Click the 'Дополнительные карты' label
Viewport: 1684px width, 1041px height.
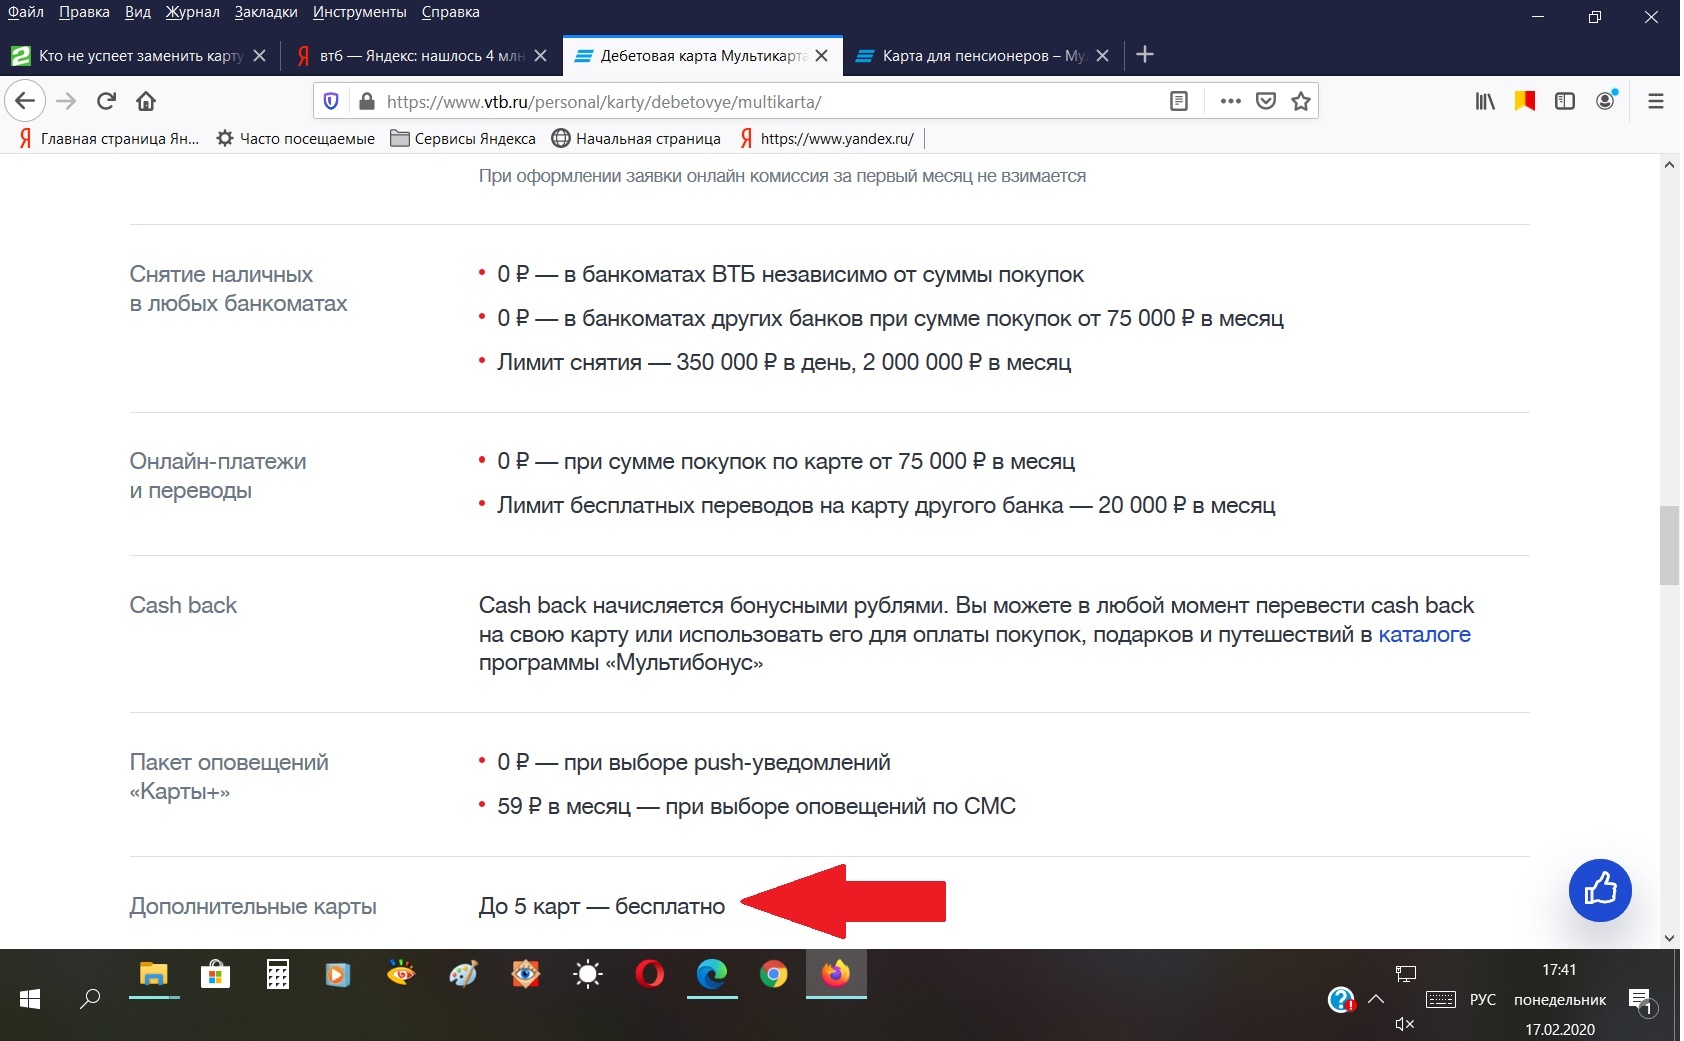pyautogui.click(x=253, y=906)
